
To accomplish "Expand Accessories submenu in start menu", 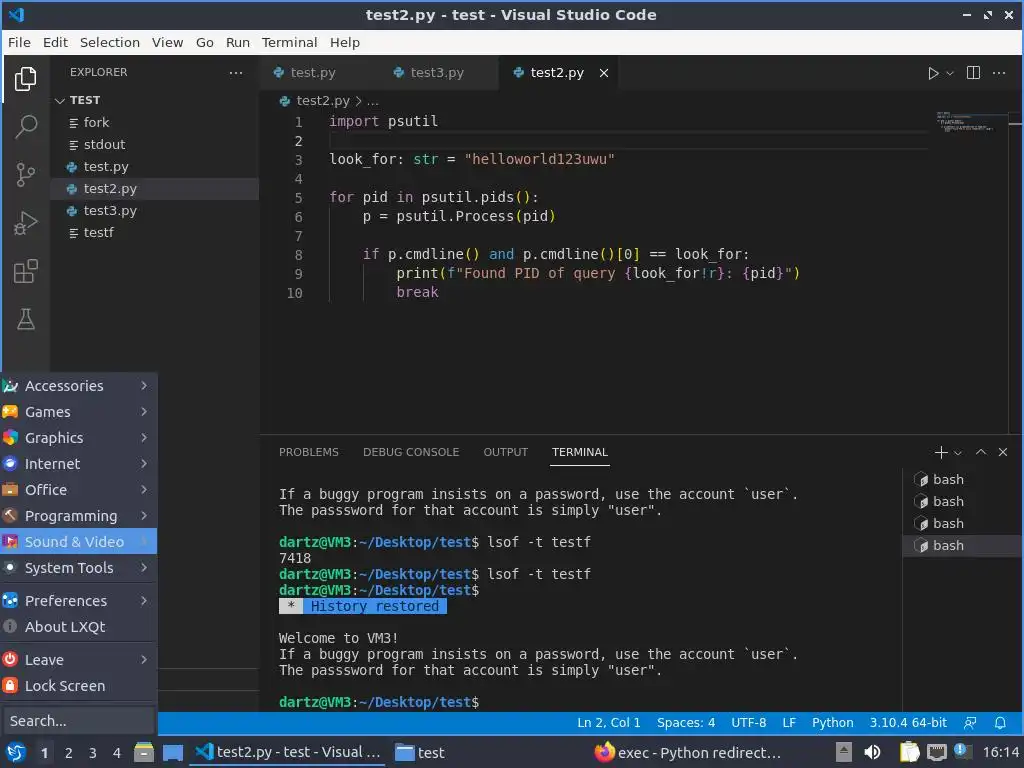I will pos(78,386).
